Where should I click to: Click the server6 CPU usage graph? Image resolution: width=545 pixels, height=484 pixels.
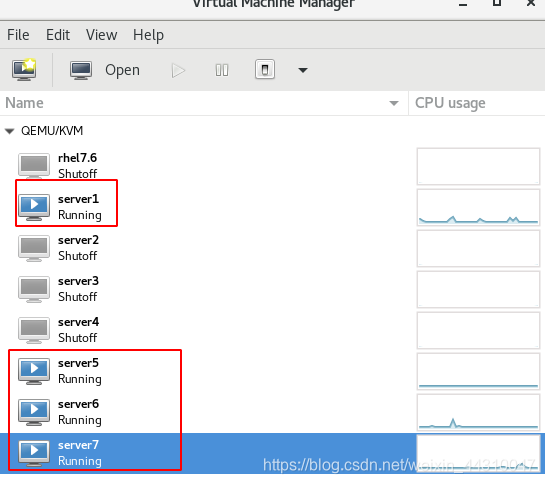click(478, 413)
